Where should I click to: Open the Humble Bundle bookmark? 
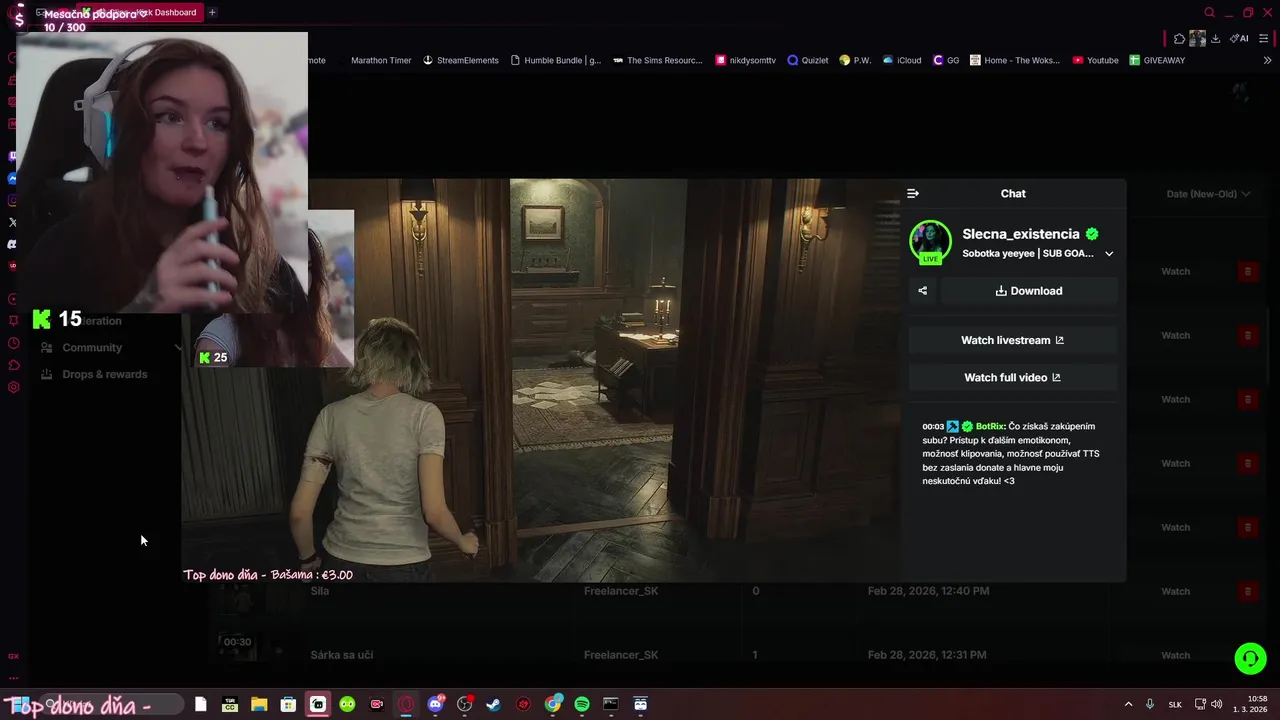(x=556, y=60)
